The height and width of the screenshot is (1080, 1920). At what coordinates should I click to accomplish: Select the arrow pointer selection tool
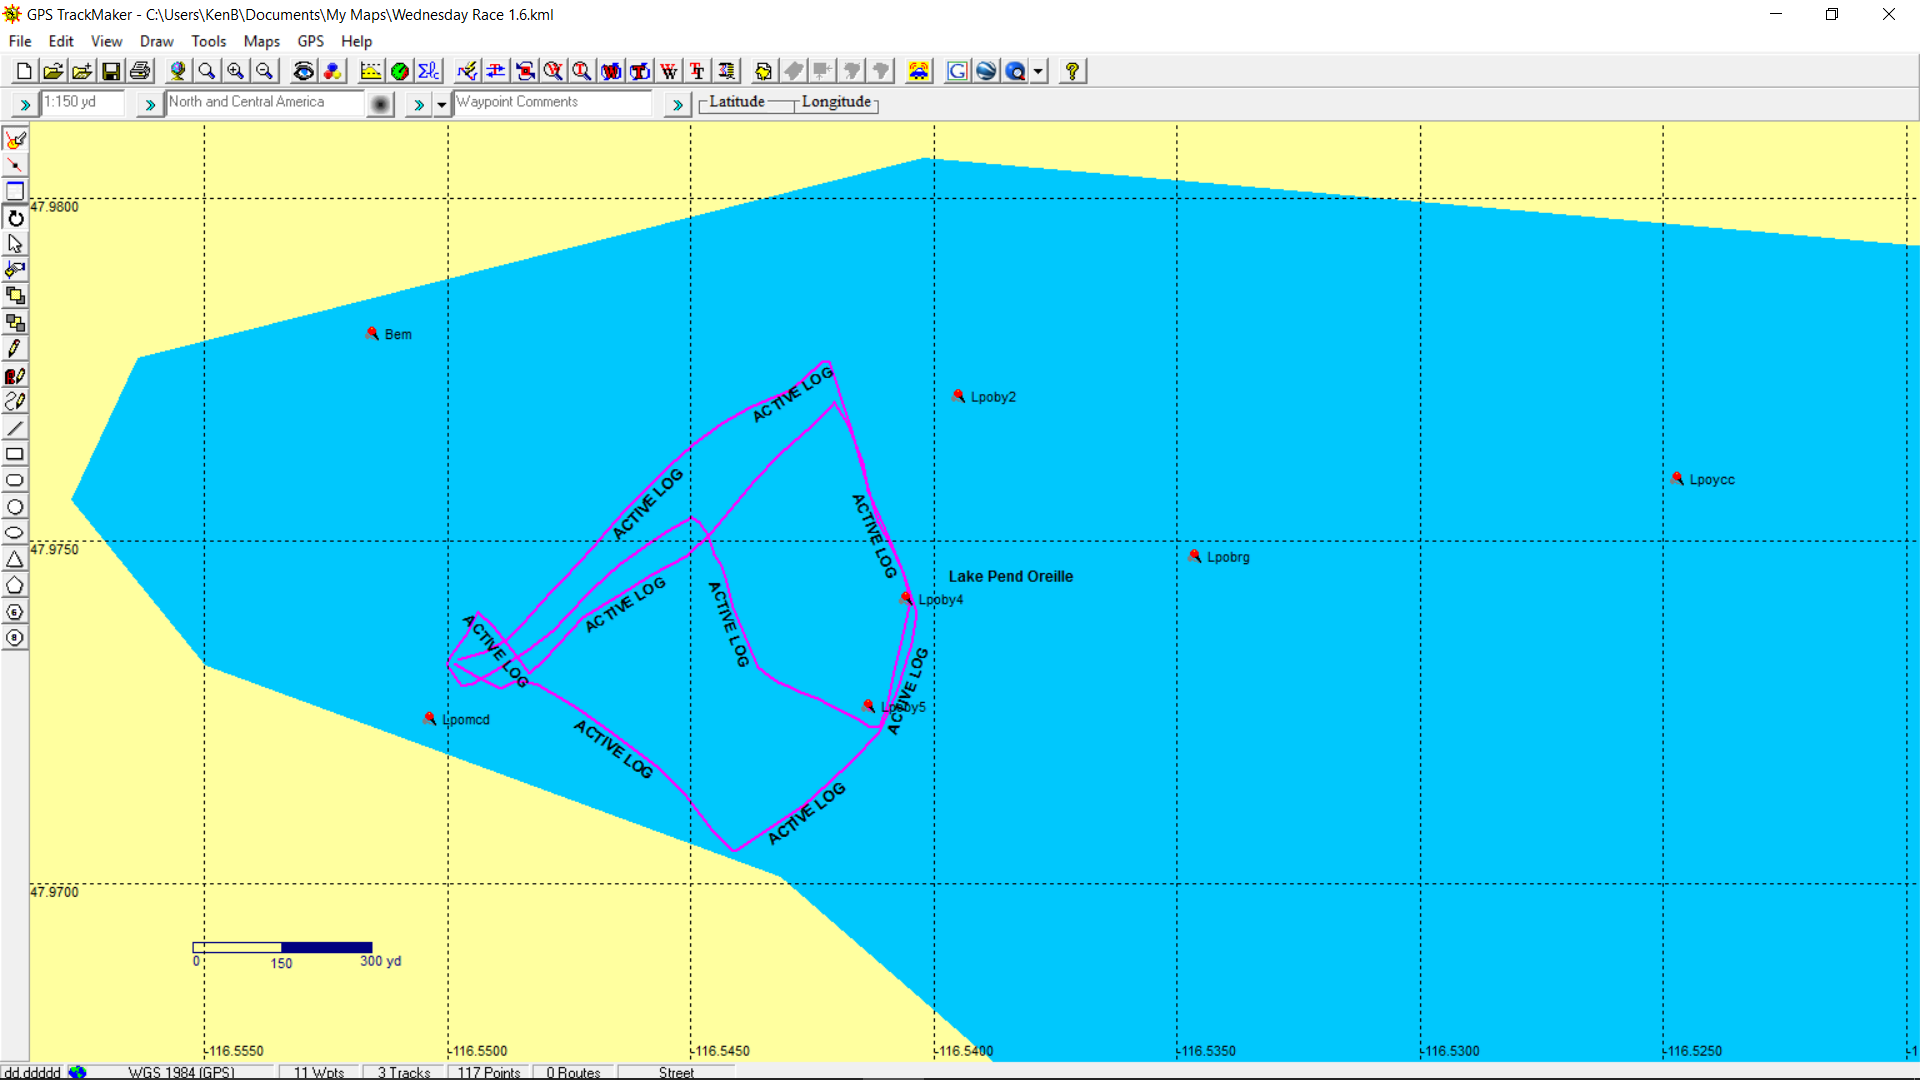click(x=14, y=244)
